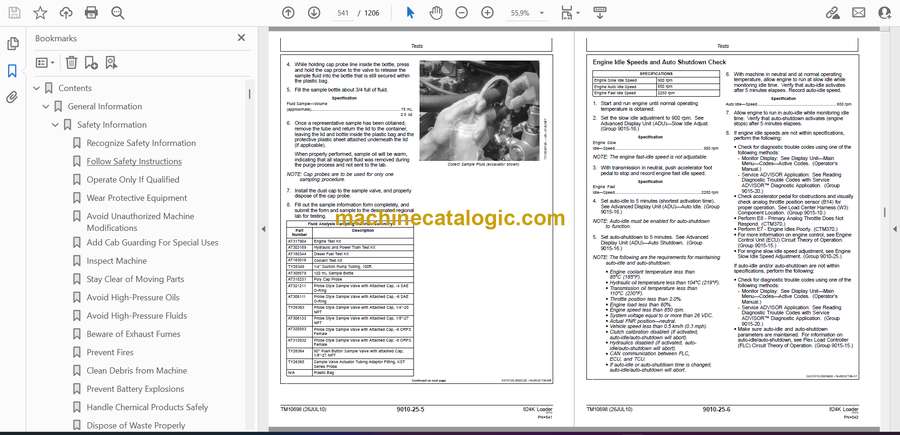
Task: Open Dispose of Waste Properly bookmark
Action: (x=136, y=426)
